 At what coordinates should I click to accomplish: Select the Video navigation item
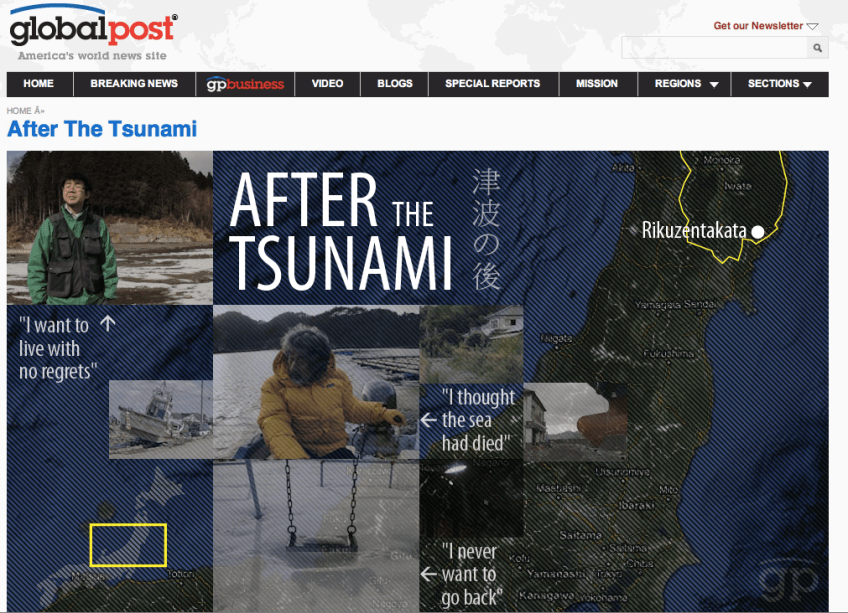(327, 84)
